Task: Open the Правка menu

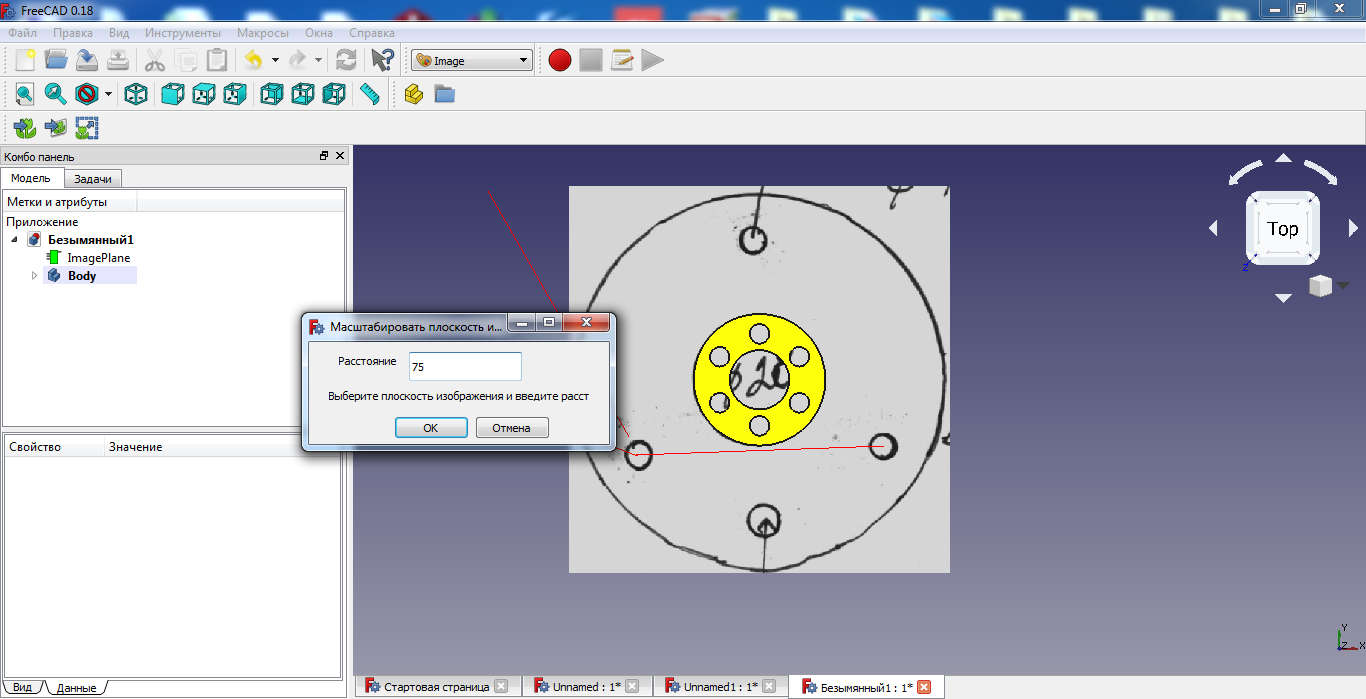Action: pyautogui.click(x=73, y=33)
